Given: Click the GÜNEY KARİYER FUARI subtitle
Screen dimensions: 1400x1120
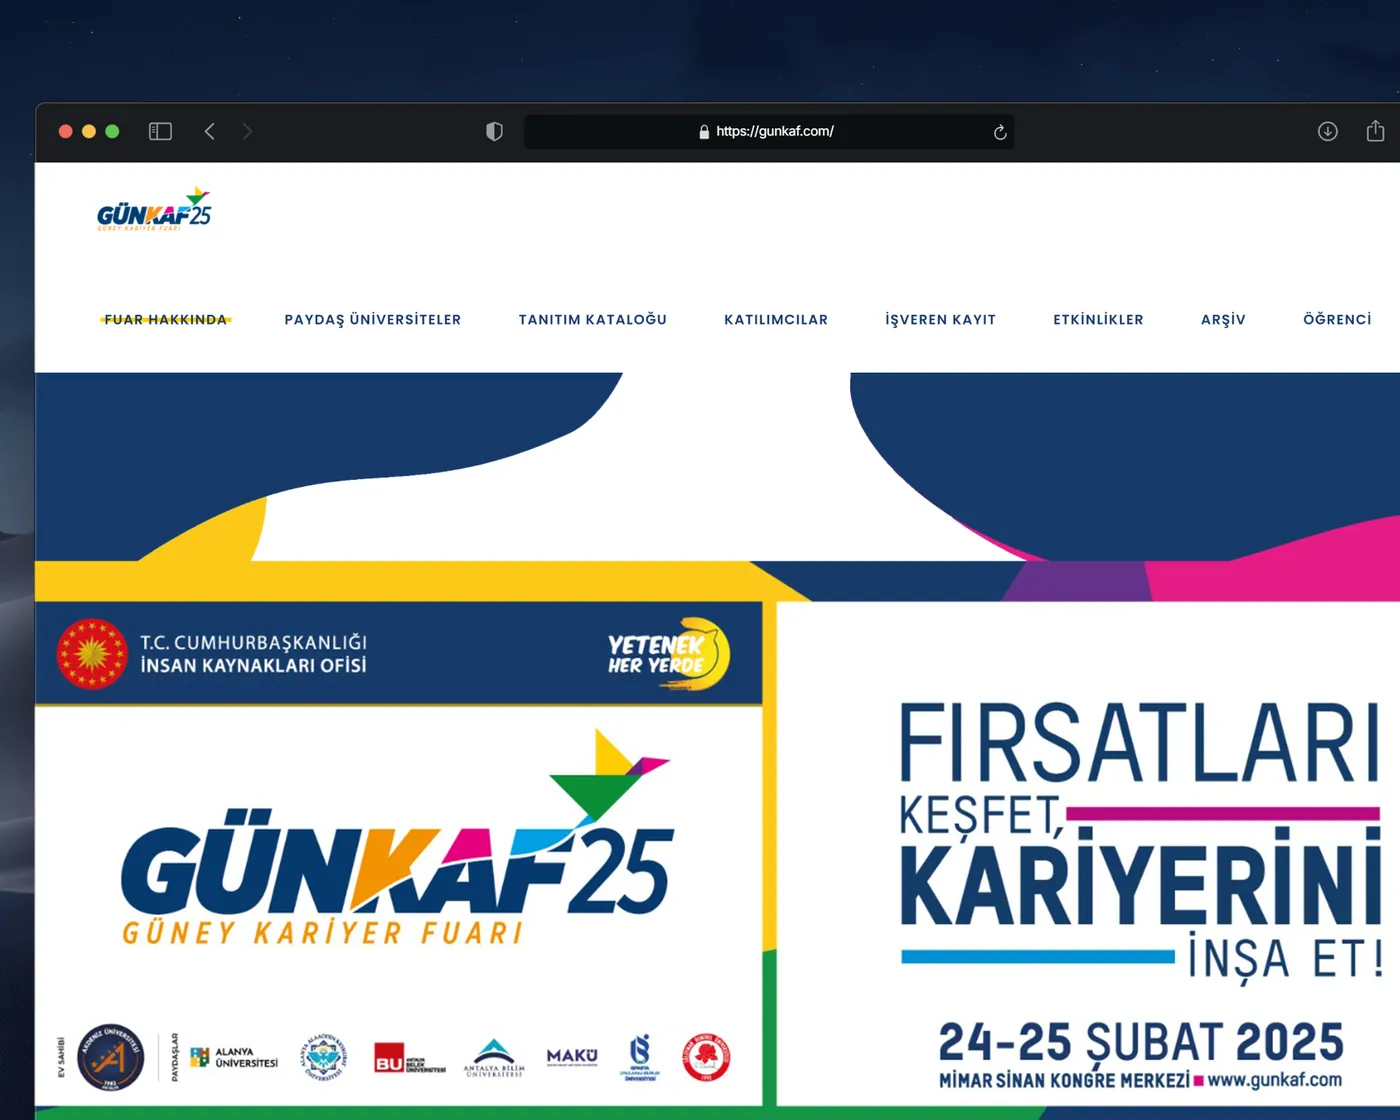Looking at the screenshot, I should 322,933.
